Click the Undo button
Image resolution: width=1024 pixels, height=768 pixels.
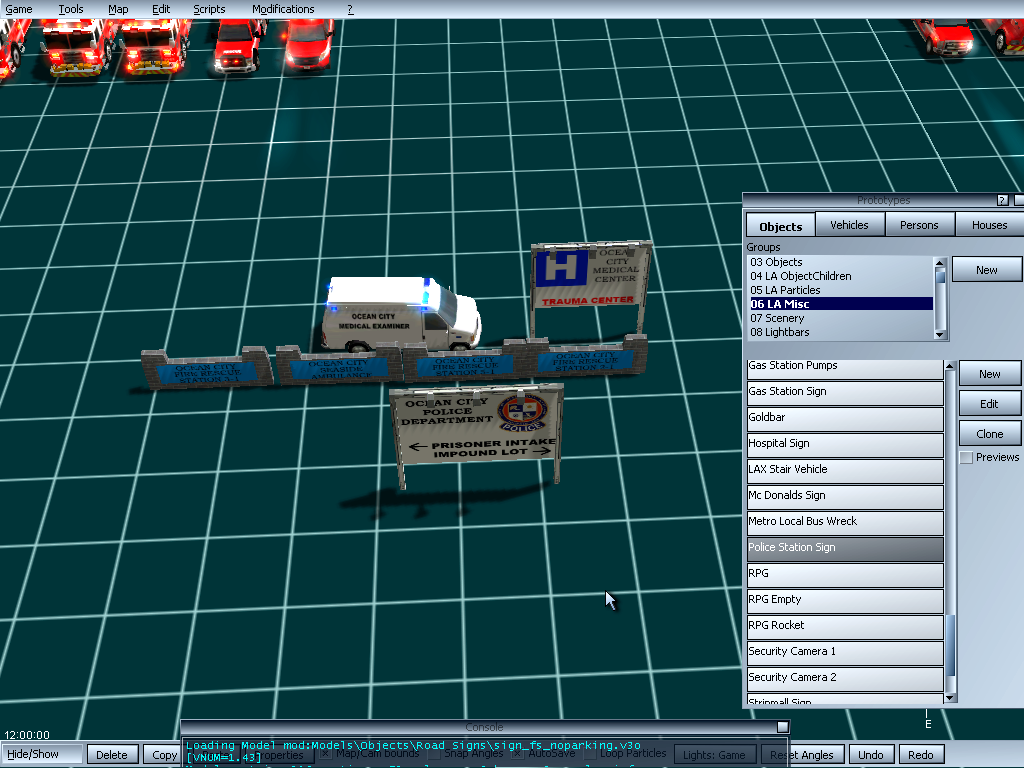click(871, 754)
